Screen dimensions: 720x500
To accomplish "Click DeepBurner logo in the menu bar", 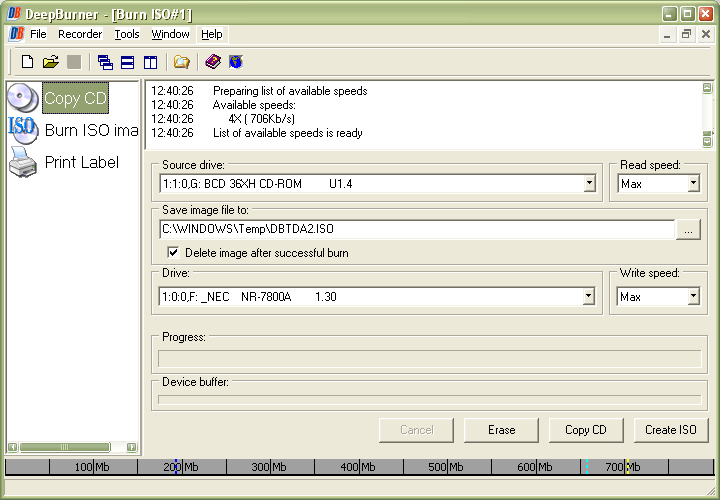I will [x=16, y=34].
